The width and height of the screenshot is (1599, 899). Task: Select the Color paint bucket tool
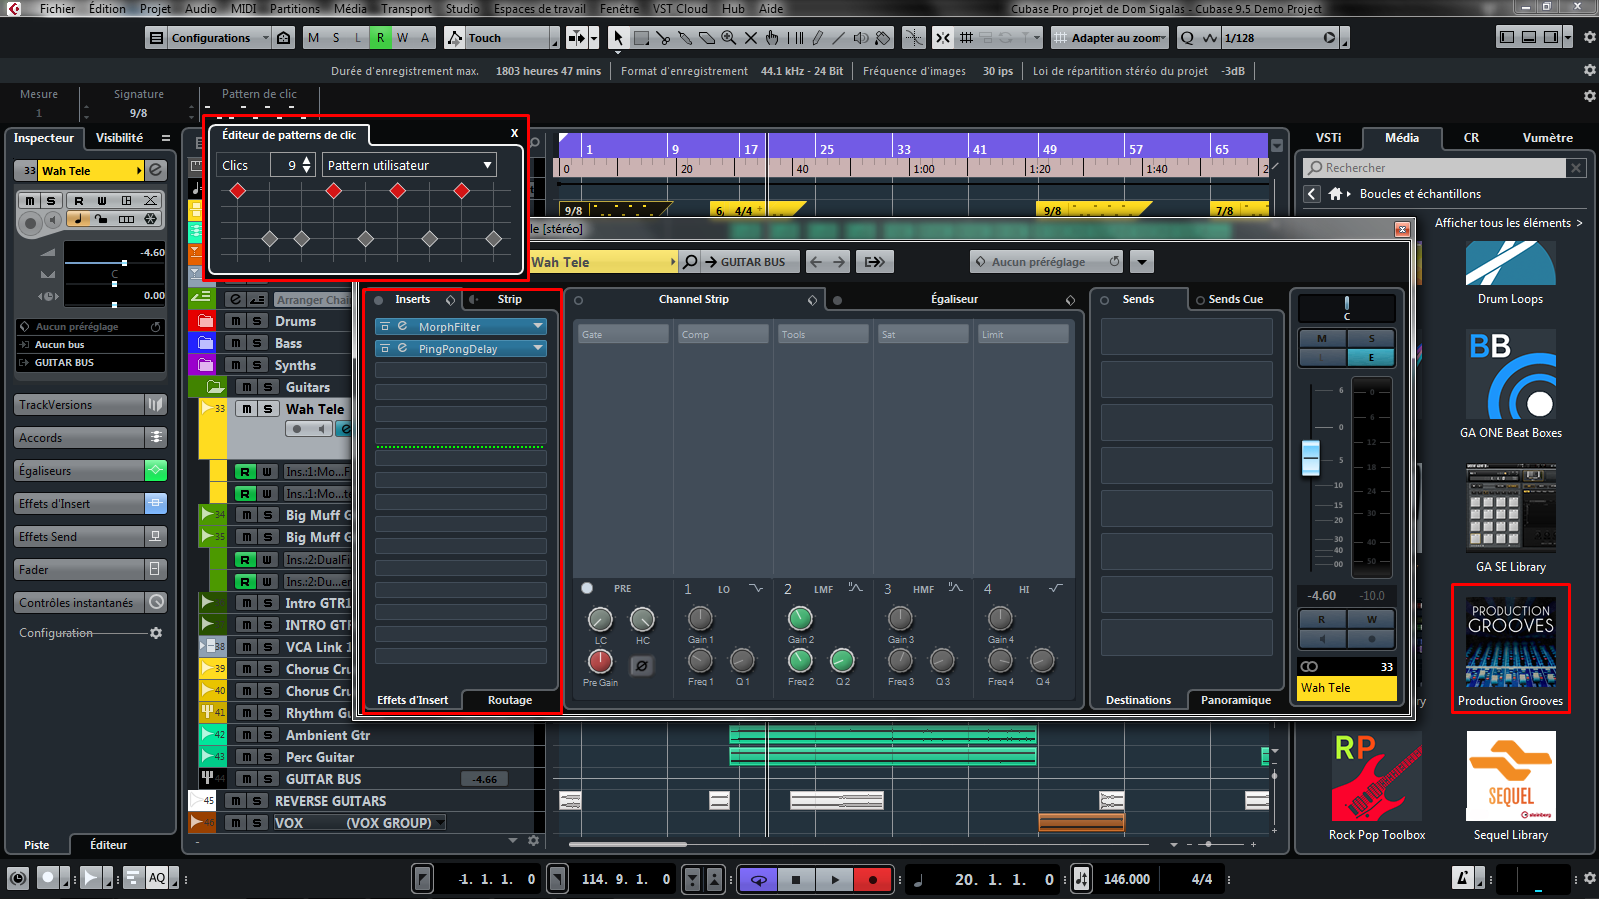pyautogui.click(x=883, y=38)
